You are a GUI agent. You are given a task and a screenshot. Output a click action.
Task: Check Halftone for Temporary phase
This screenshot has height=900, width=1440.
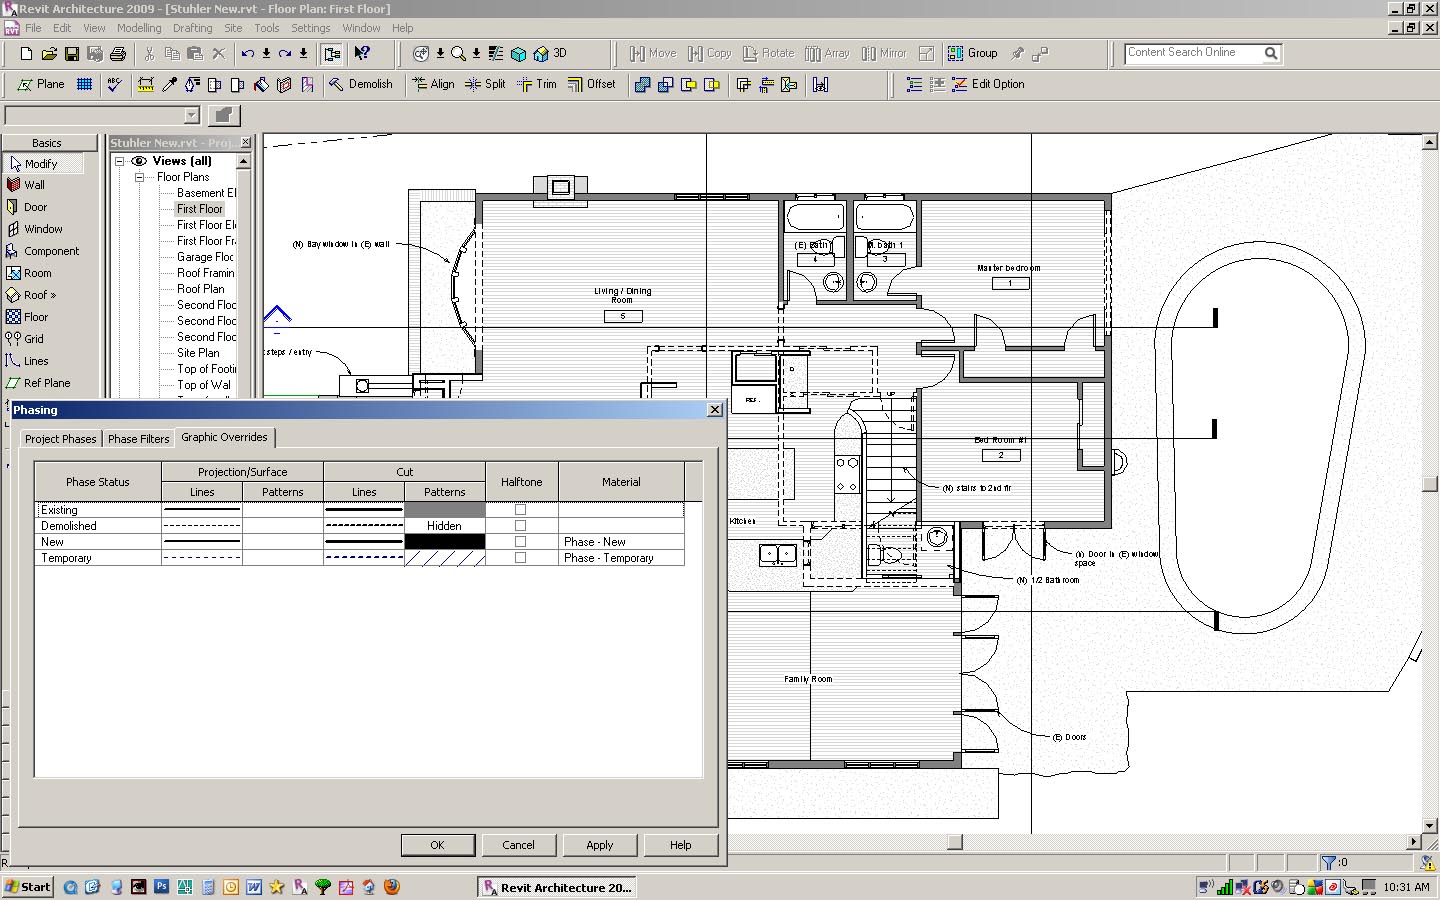pos(520,558)
